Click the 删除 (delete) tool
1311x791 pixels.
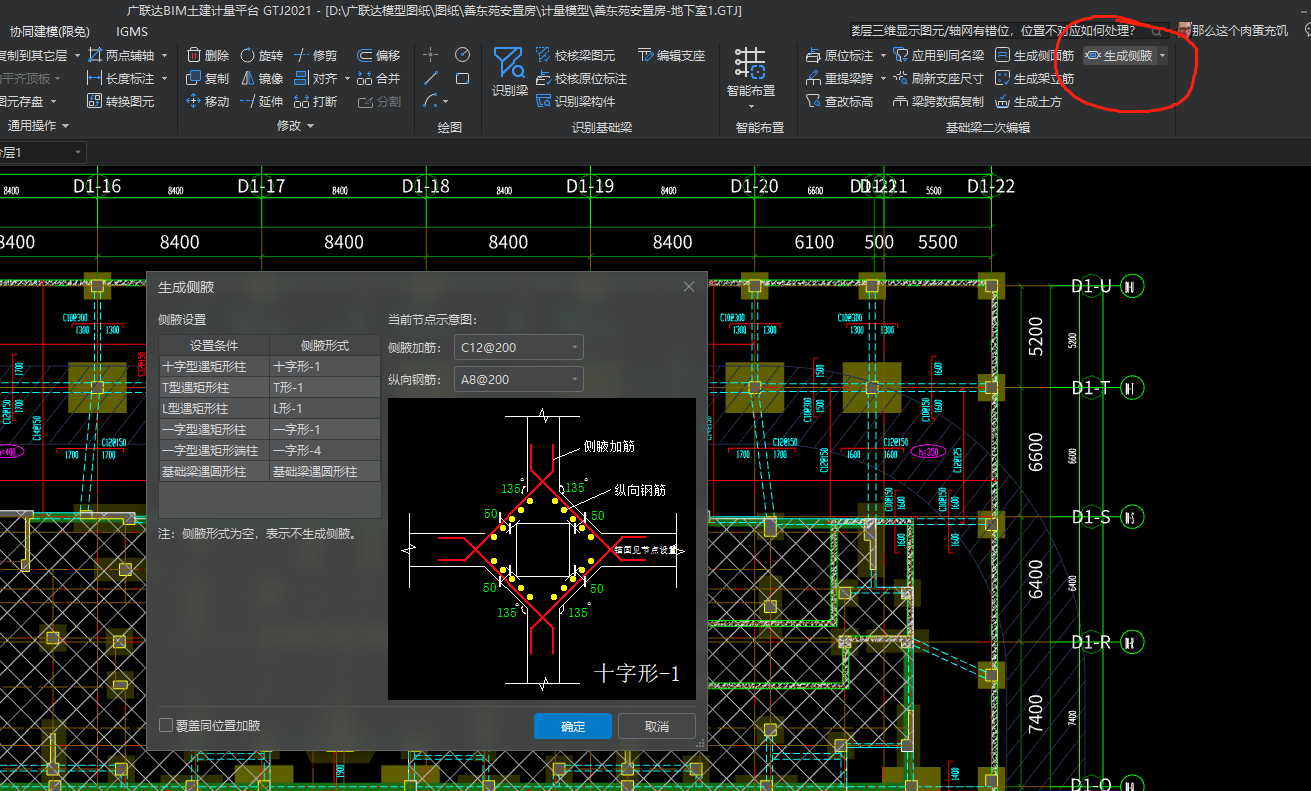[x=208, y=55]
